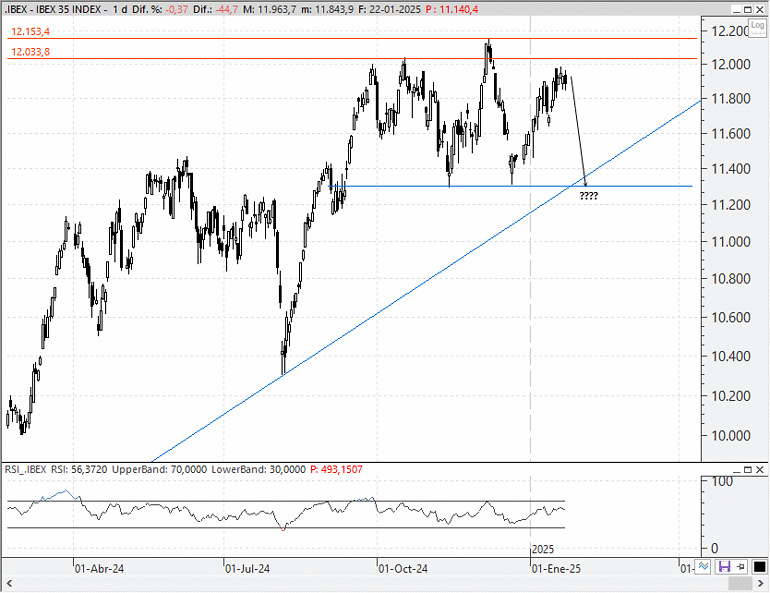Click the 'RSI: 56,3720' value
The image size is (770, 593).
coord(79,469)
